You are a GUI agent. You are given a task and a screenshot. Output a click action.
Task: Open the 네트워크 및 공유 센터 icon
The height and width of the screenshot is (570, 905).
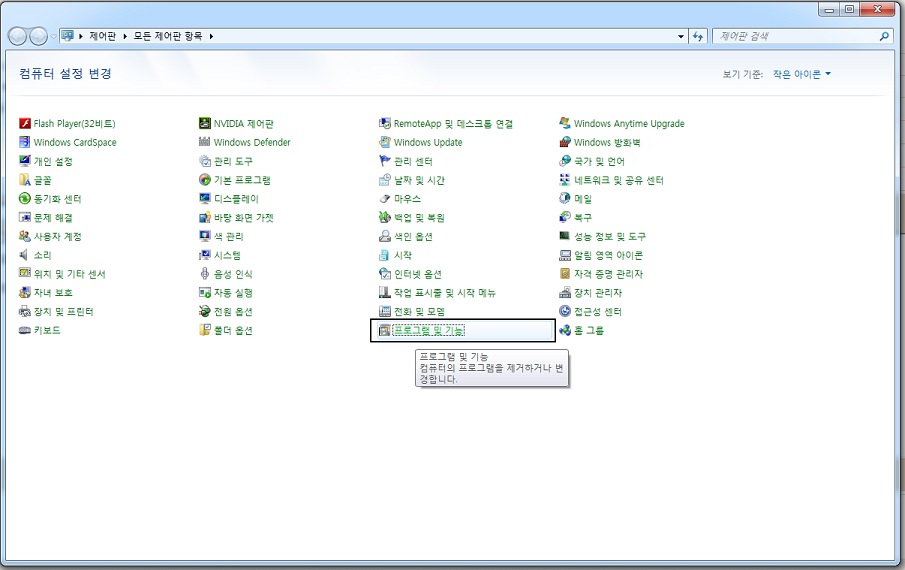(565, 180)
